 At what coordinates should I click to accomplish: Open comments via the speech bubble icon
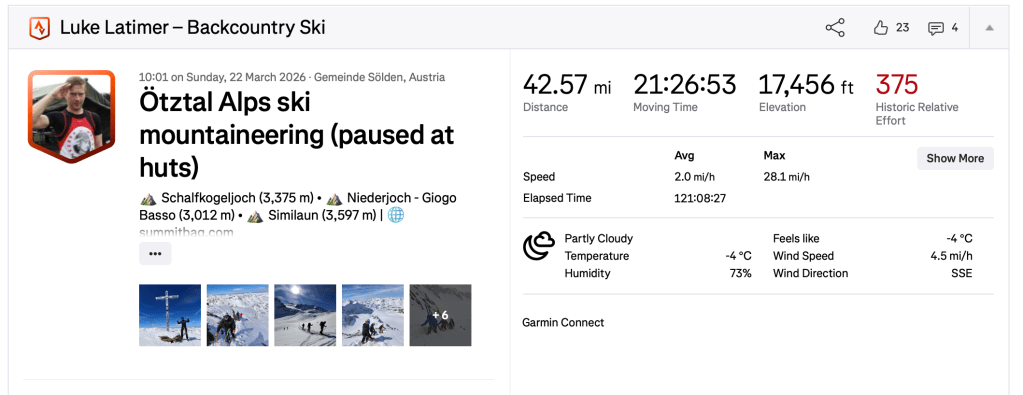coord(936,28)
